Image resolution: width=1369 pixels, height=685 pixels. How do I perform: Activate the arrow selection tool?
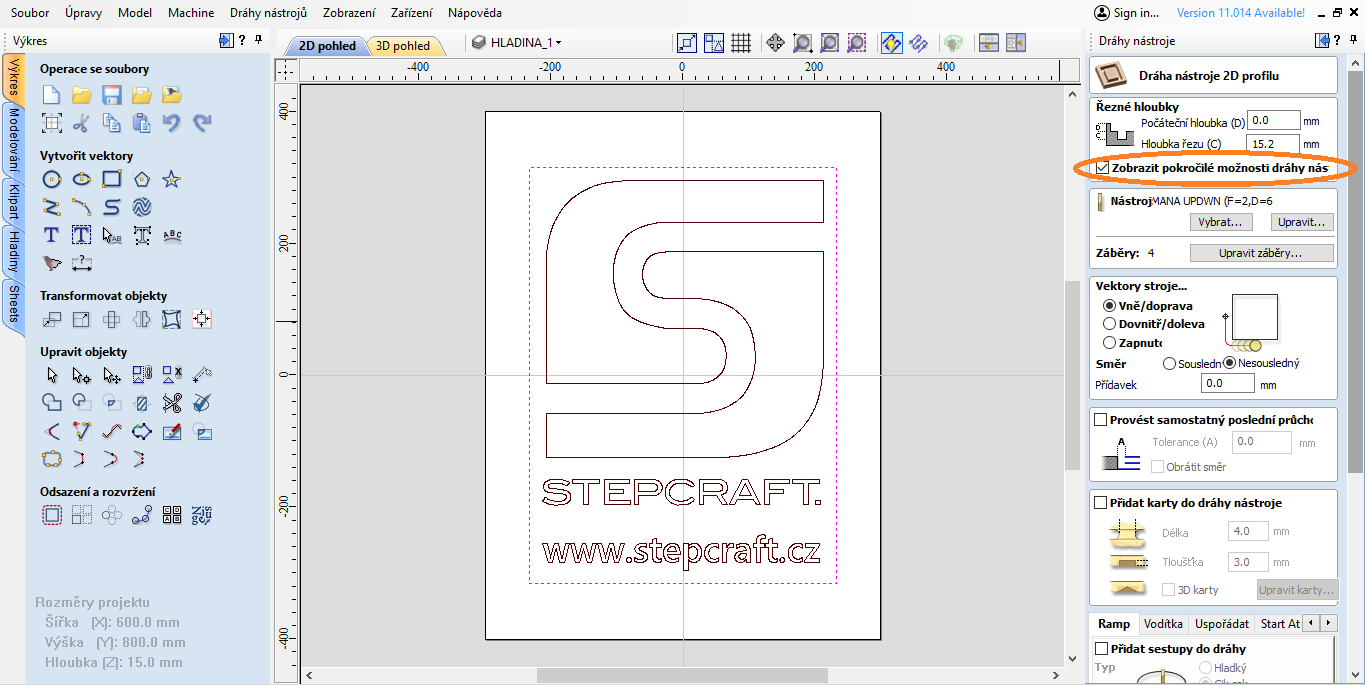click(x=52, y=375)
